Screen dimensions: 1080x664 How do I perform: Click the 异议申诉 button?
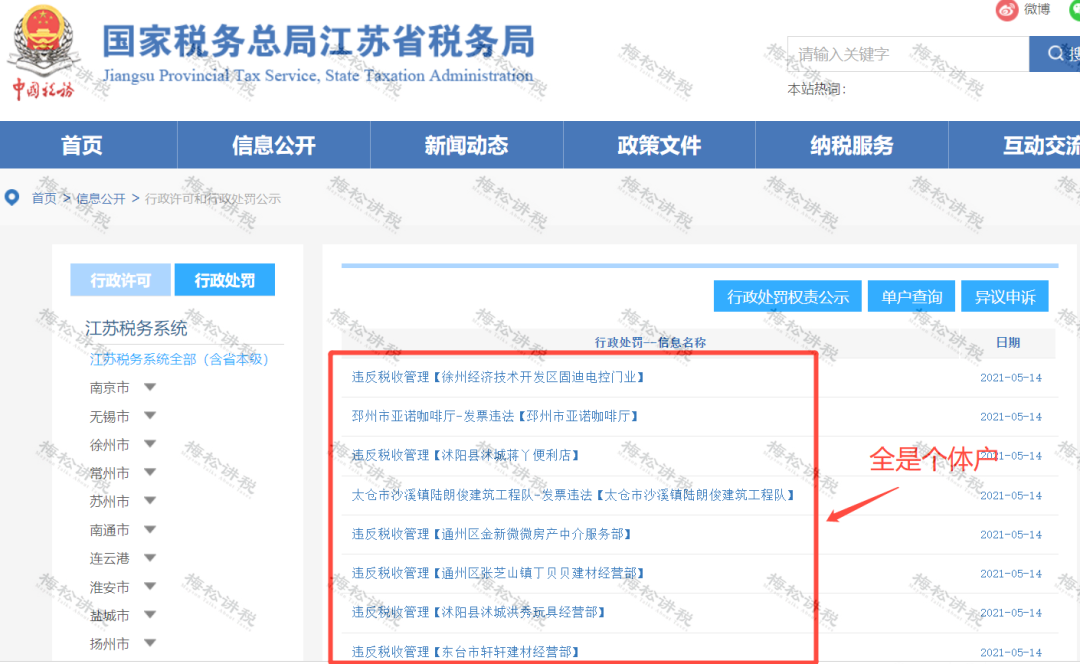(1004, 296)
